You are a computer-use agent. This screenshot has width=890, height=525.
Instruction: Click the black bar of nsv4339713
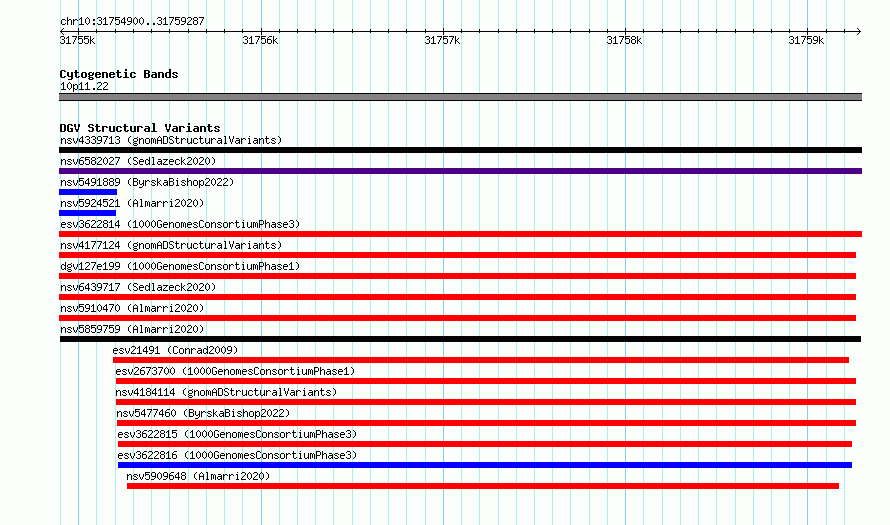(460, 150)
